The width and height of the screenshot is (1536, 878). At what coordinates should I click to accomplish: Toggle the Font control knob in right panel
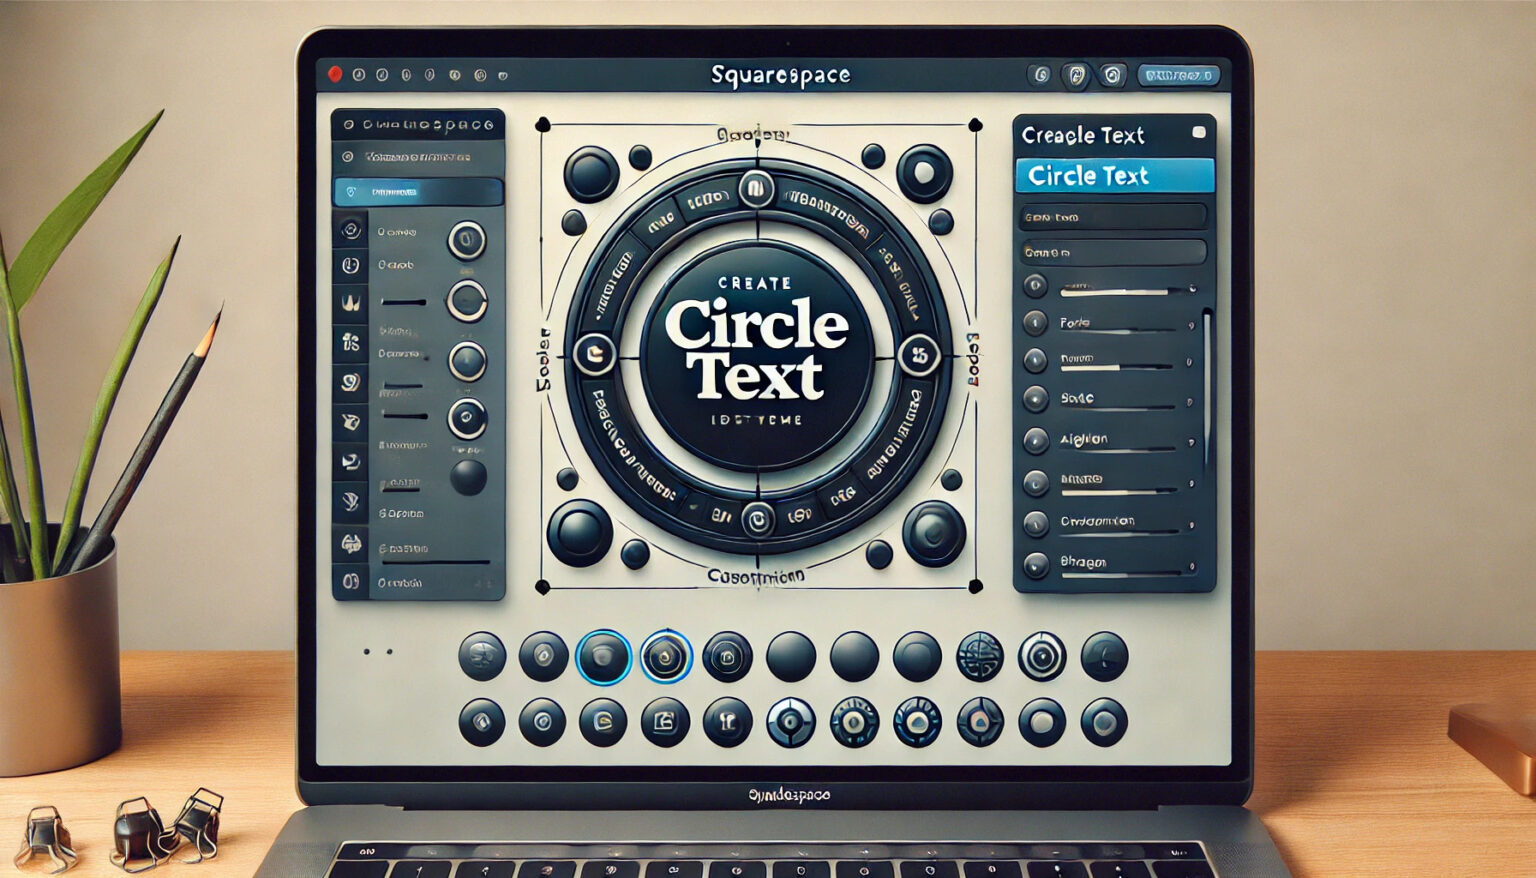click(1034, 324)
